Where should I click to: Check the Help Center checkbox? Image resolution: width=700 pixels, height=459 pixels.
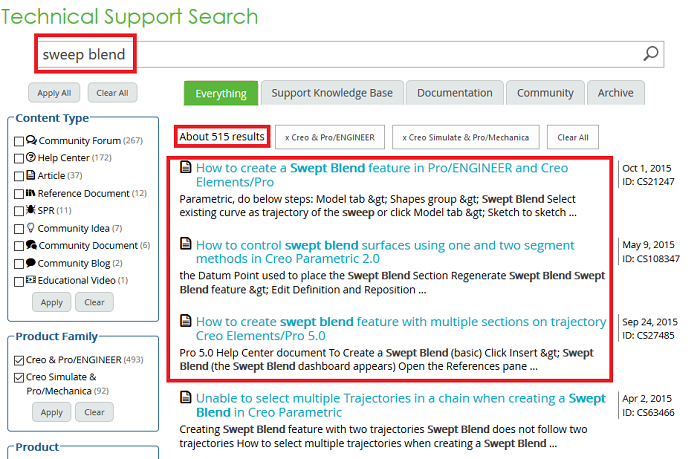point(19,159)
